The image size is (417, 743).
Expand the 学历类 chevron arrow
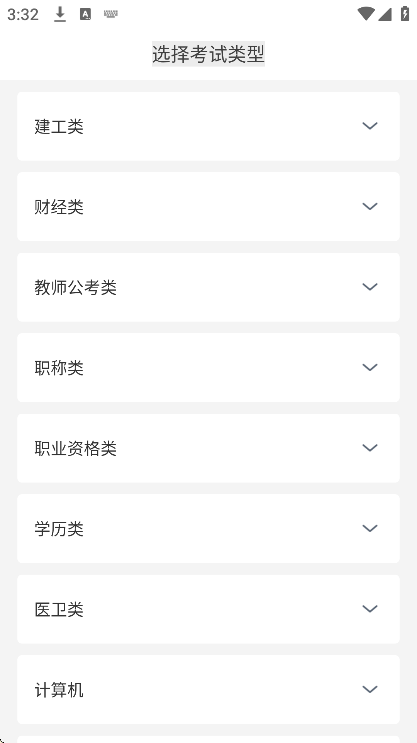pyautogui.click(x=370, y=528)
